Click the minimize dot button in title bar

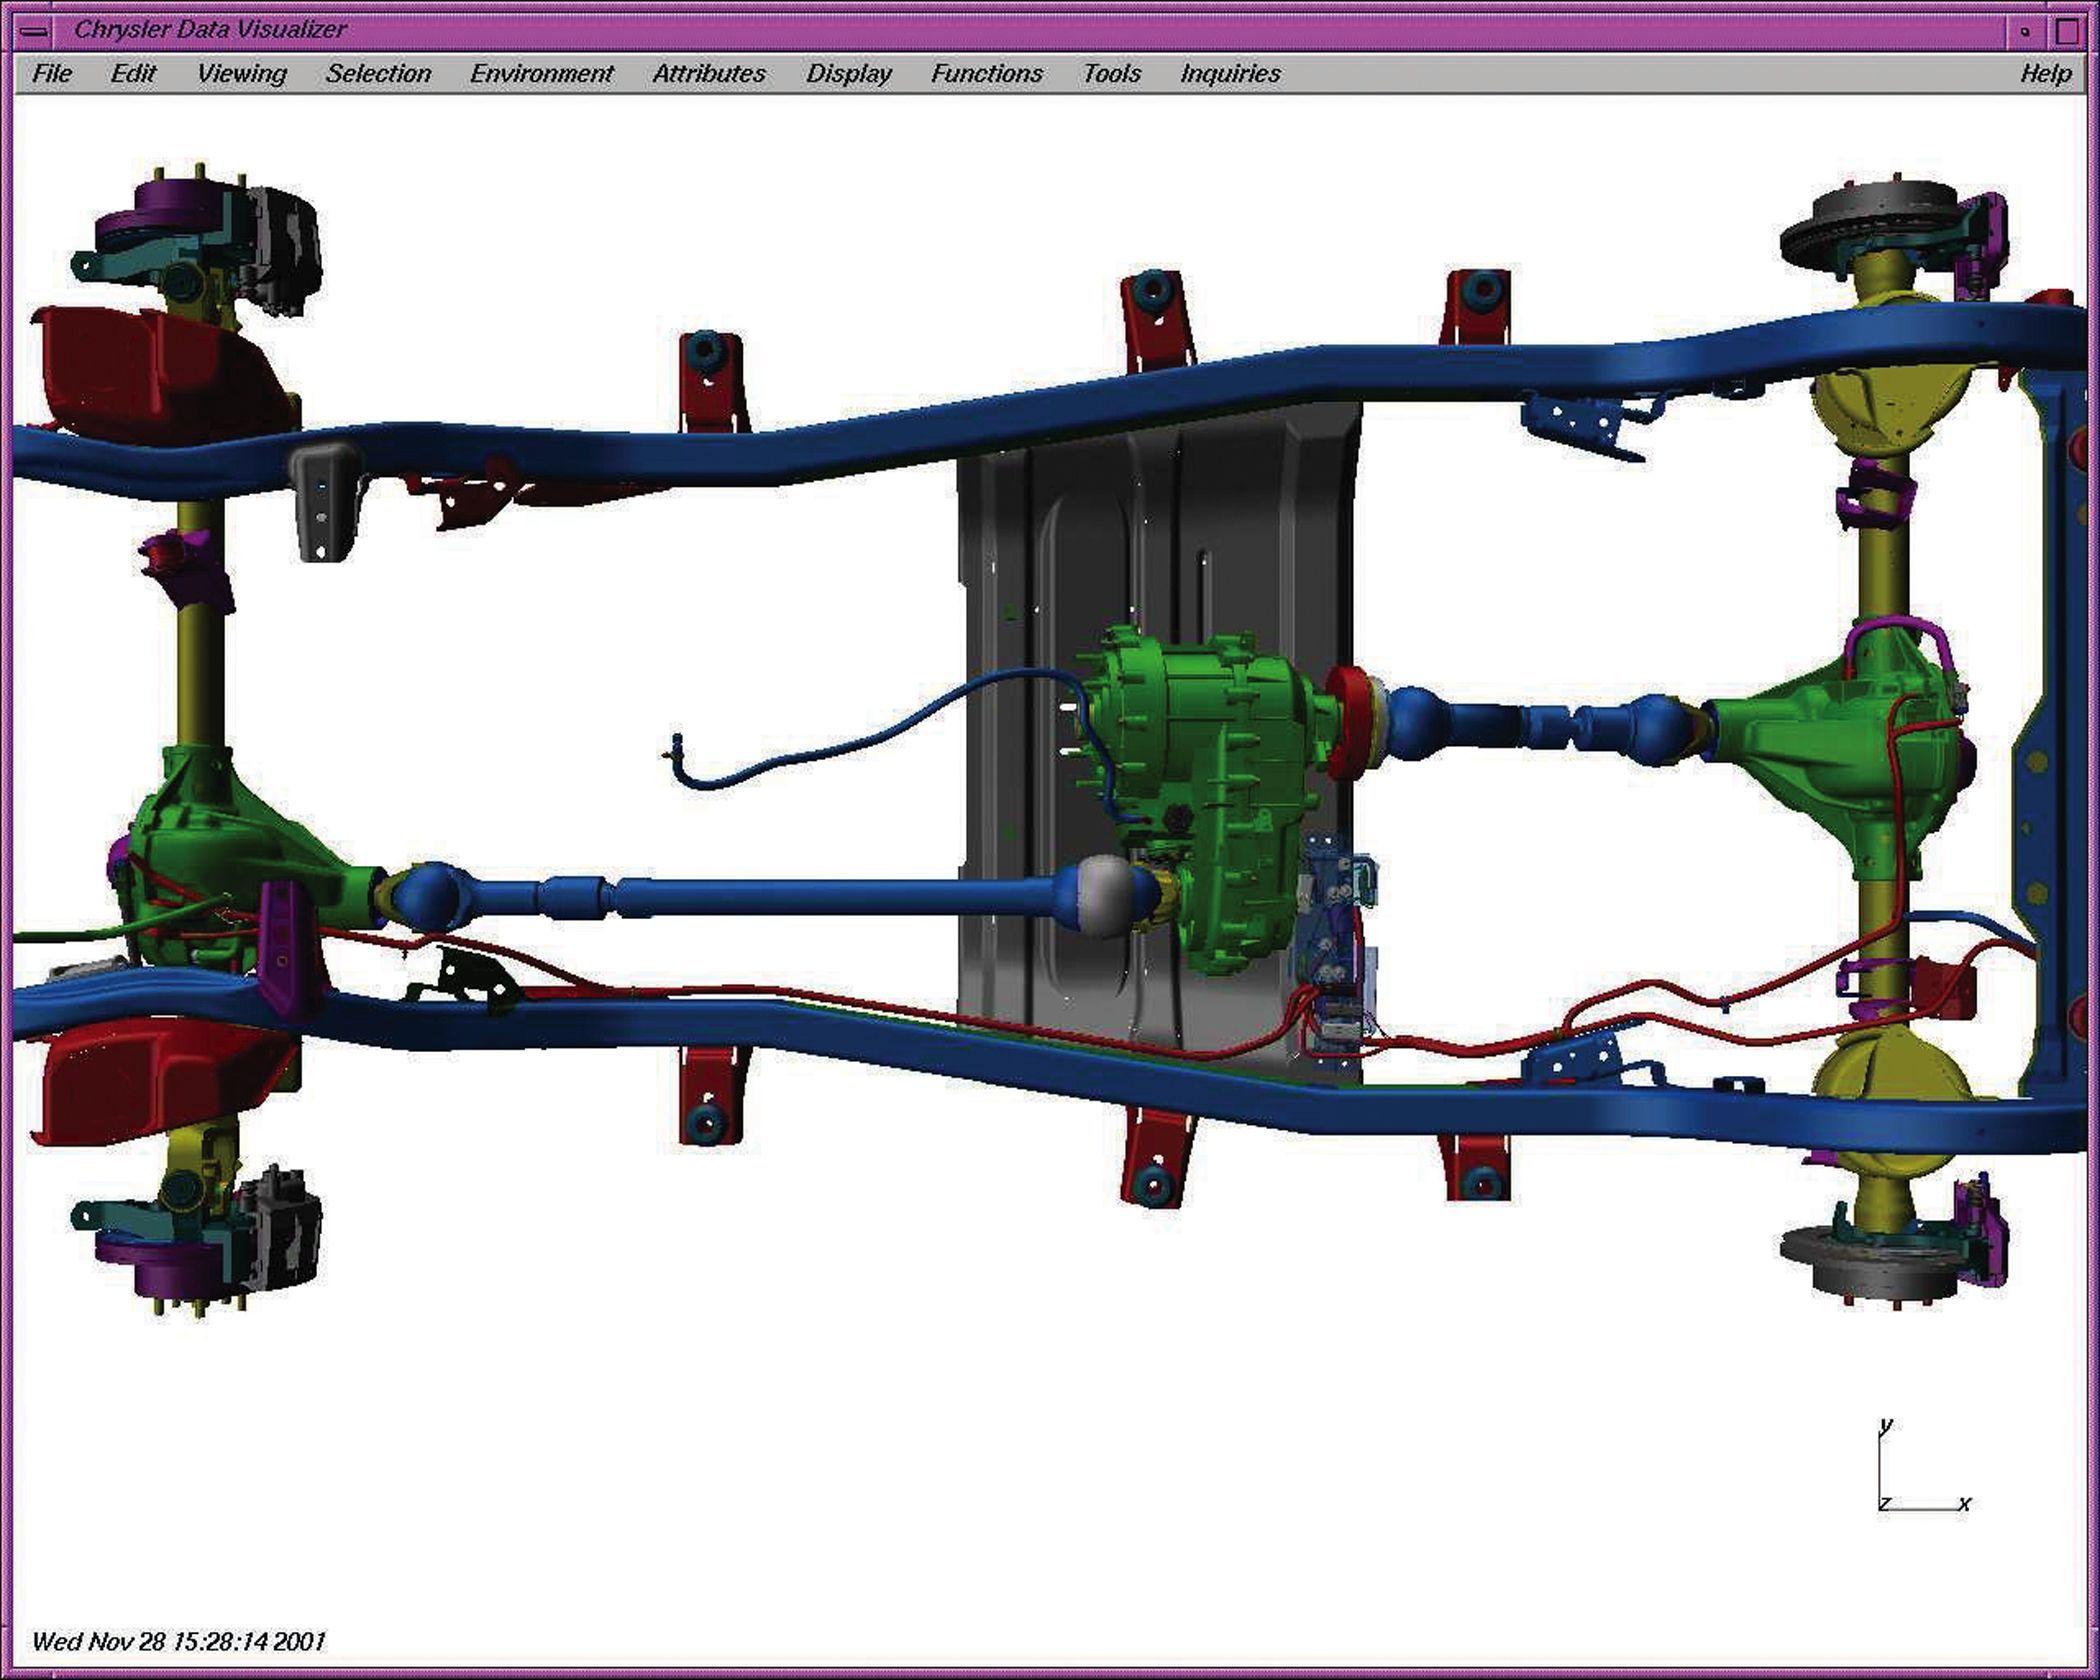(x=2025, y=32)
